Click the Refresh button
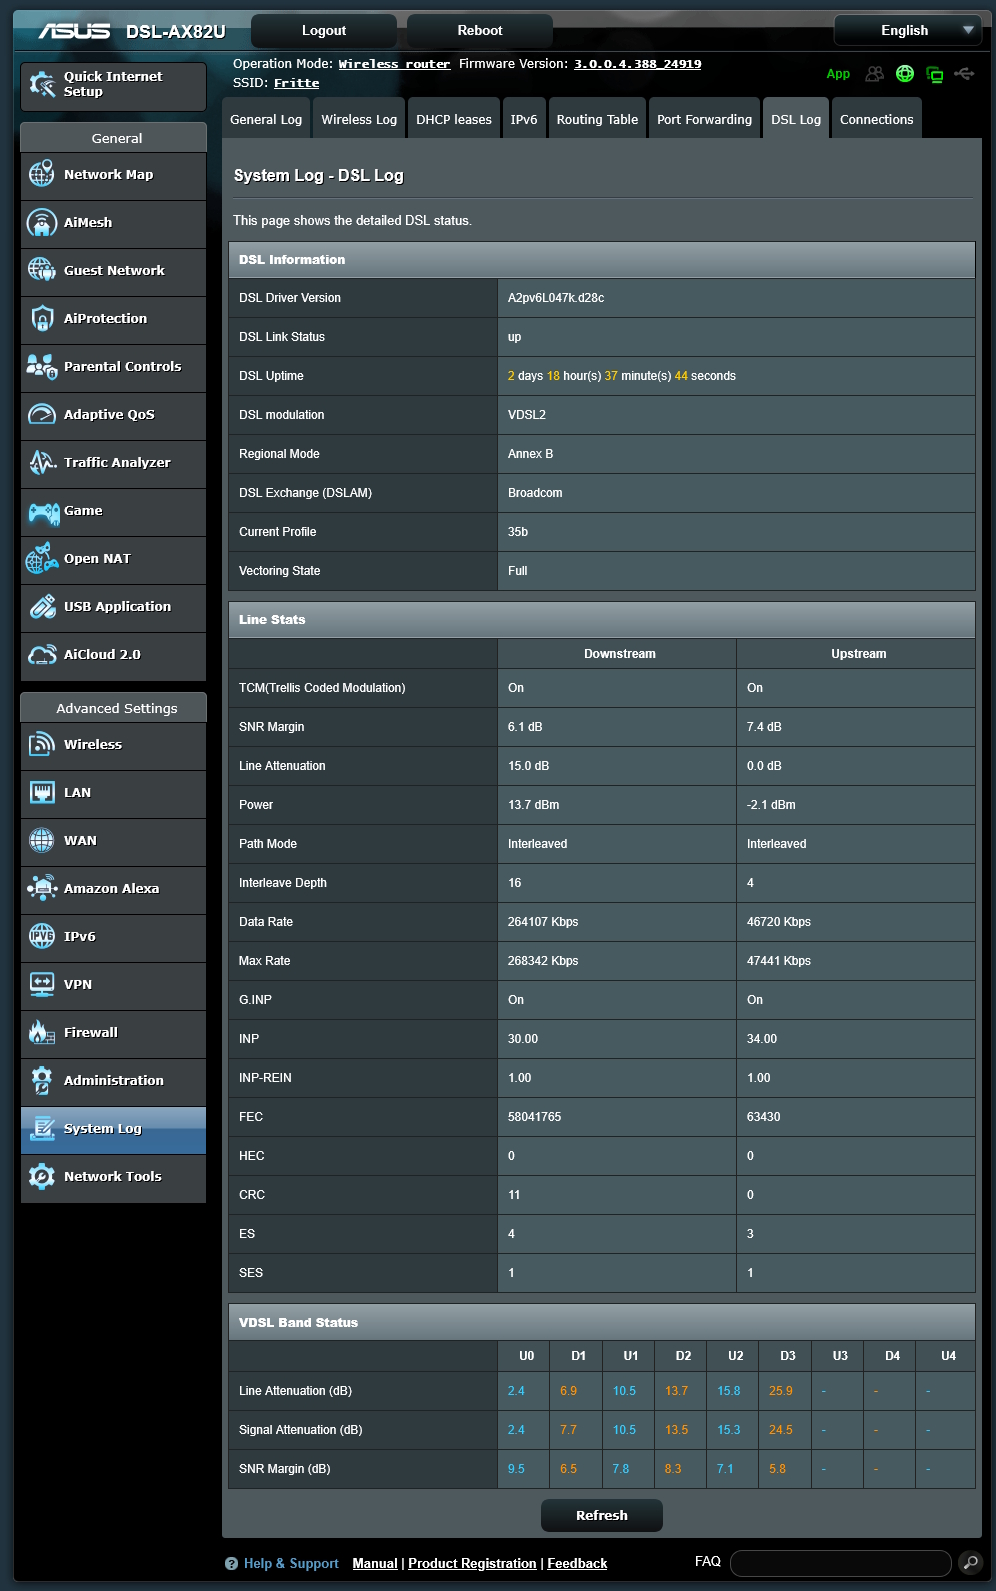 coord(602,1515)
